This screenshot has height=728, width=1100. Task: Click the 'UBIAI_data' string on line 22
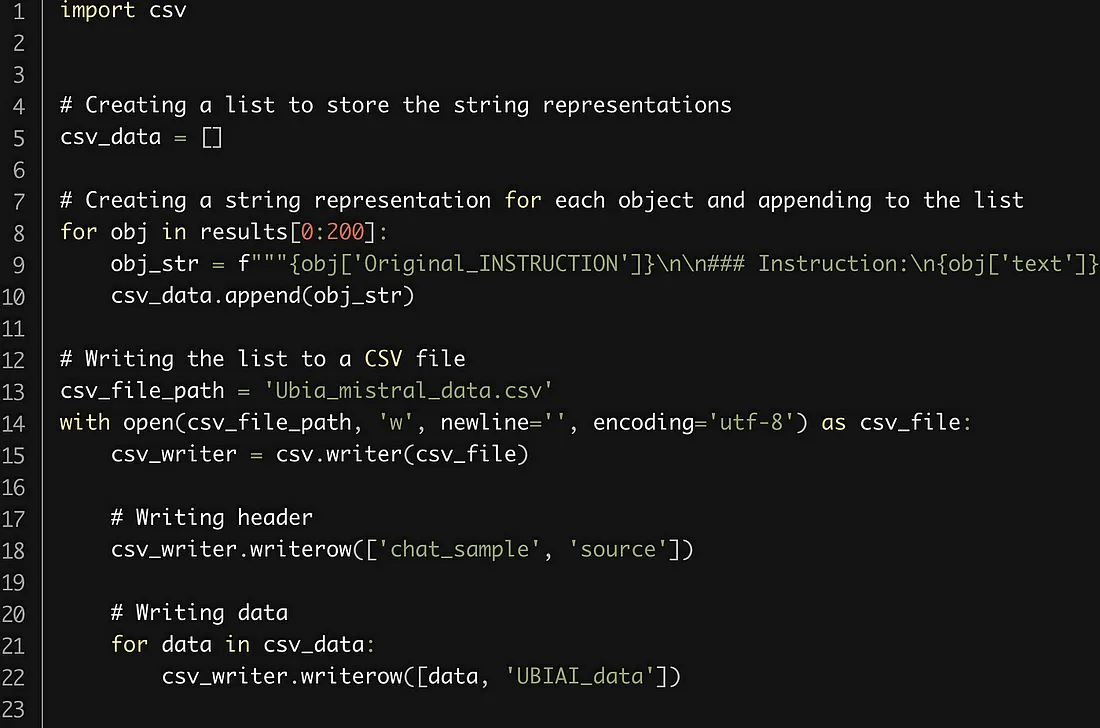pos(579,676)
